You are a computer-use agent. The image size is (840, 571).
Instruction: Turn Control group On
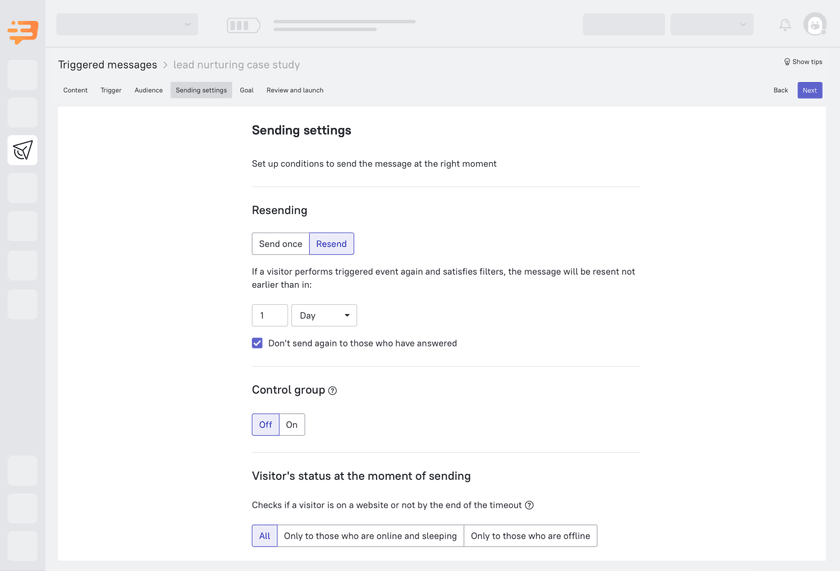click(292, 425)
